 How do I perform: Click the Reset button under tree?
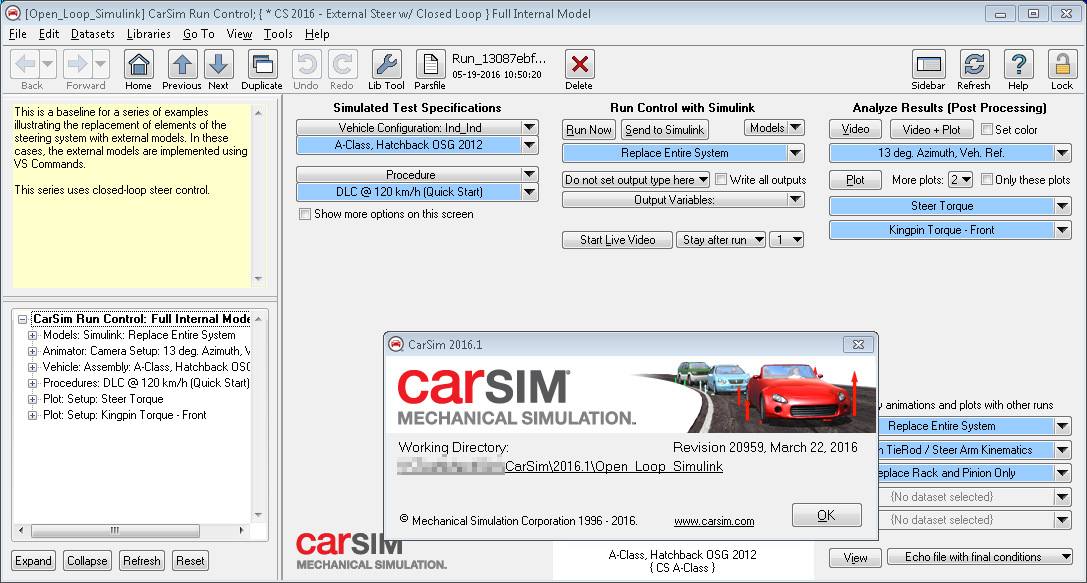tap(190, 561)
